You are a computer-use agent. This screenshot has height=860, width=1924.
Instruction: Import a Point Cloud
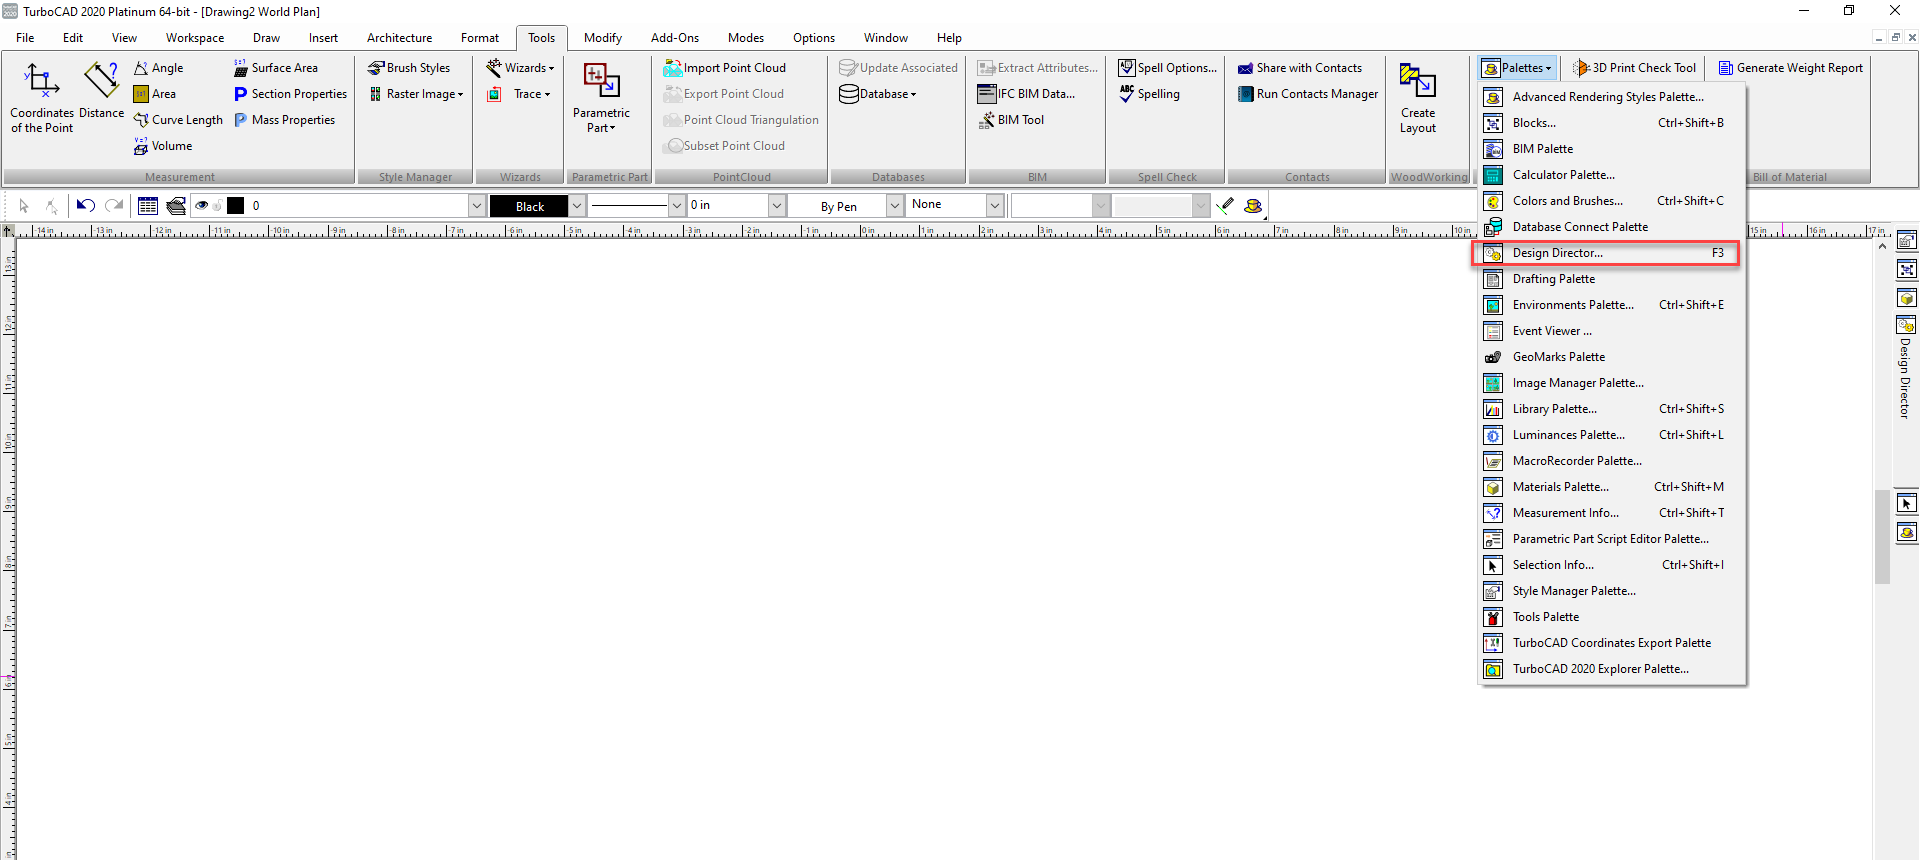point(725,68)
